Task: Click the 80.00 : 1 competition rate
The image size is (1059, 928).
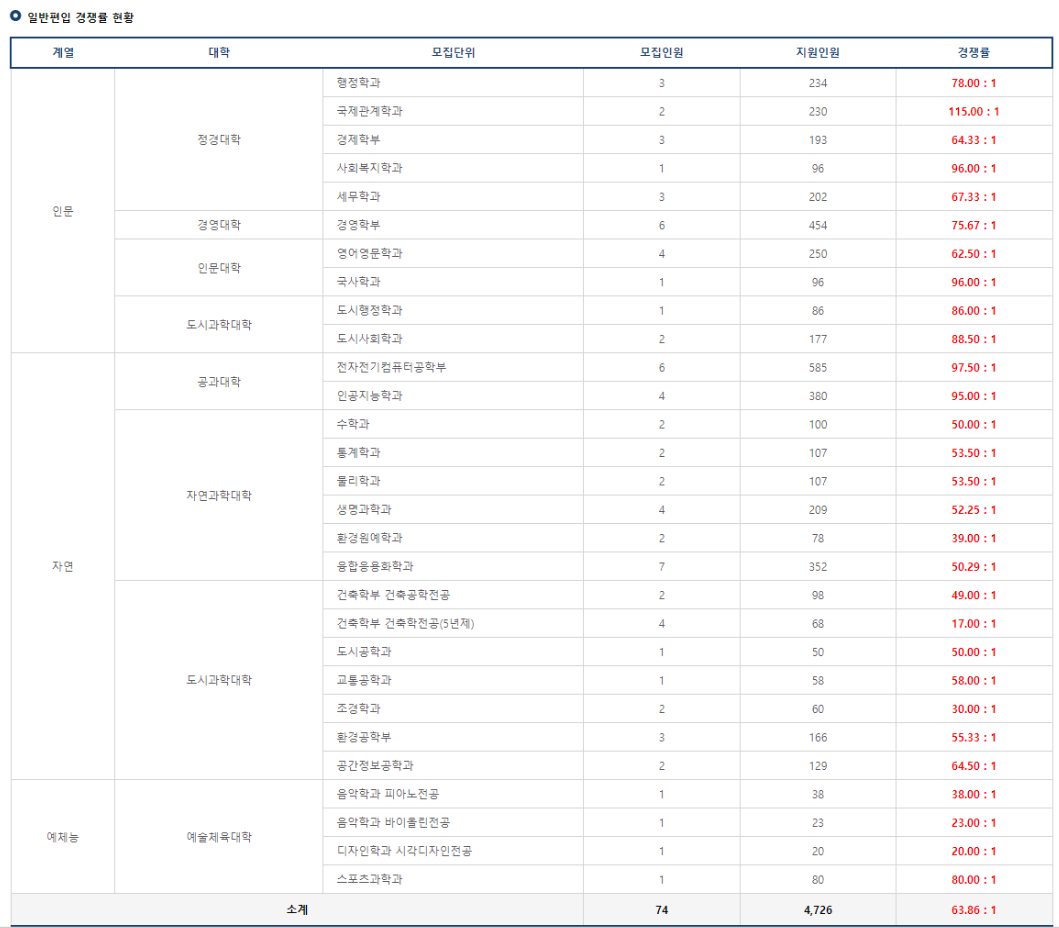Action: (x=973, y=880)
